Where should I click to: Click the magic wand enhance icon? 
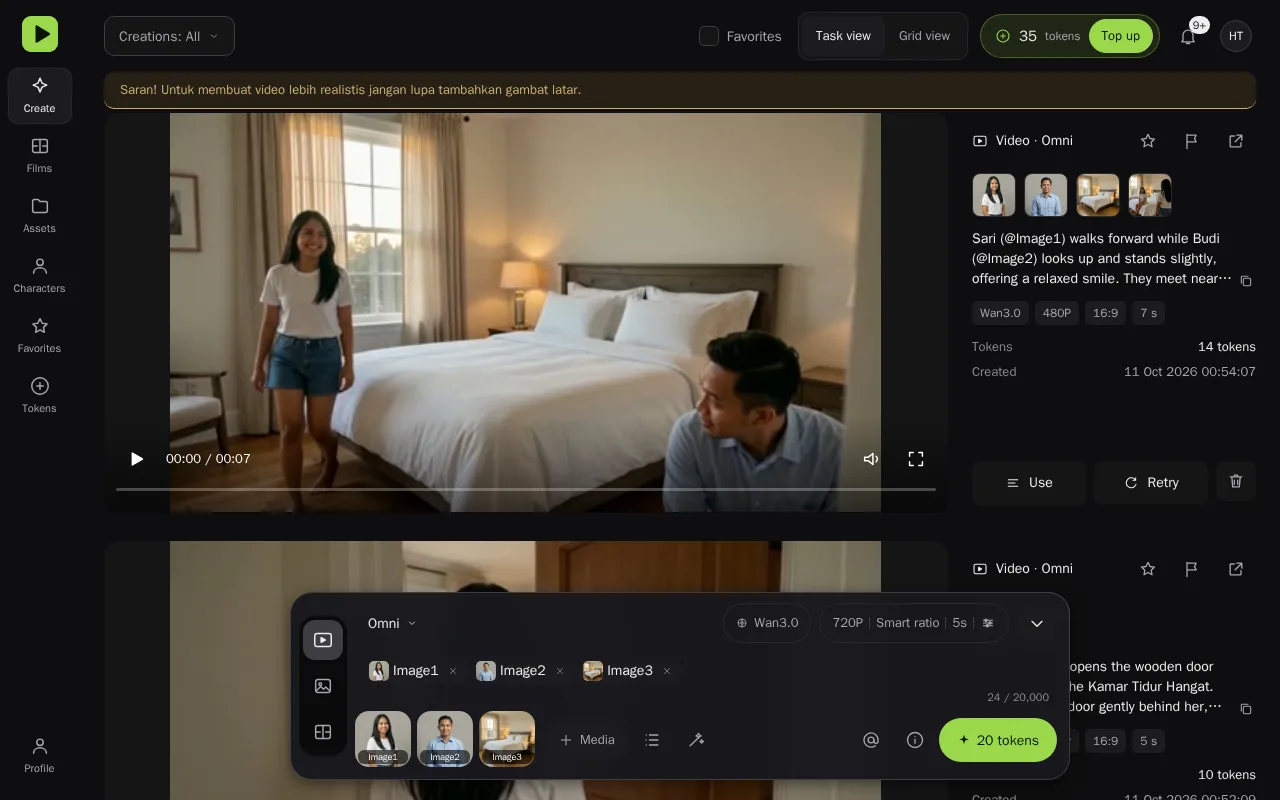[697, 740]
